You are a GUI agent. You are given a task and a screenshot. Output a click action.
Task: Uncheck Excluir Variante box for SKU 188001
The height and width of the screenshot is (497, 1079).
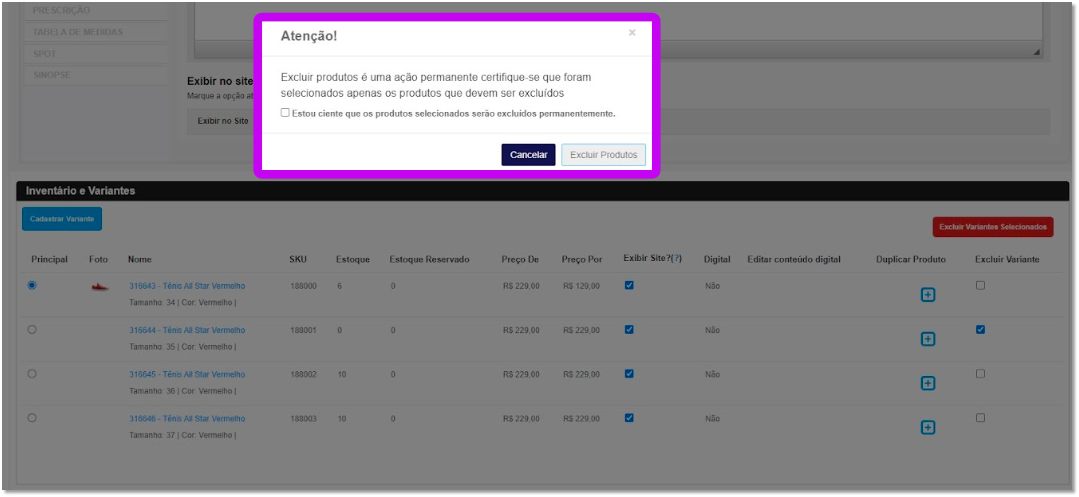coord(981,330)
